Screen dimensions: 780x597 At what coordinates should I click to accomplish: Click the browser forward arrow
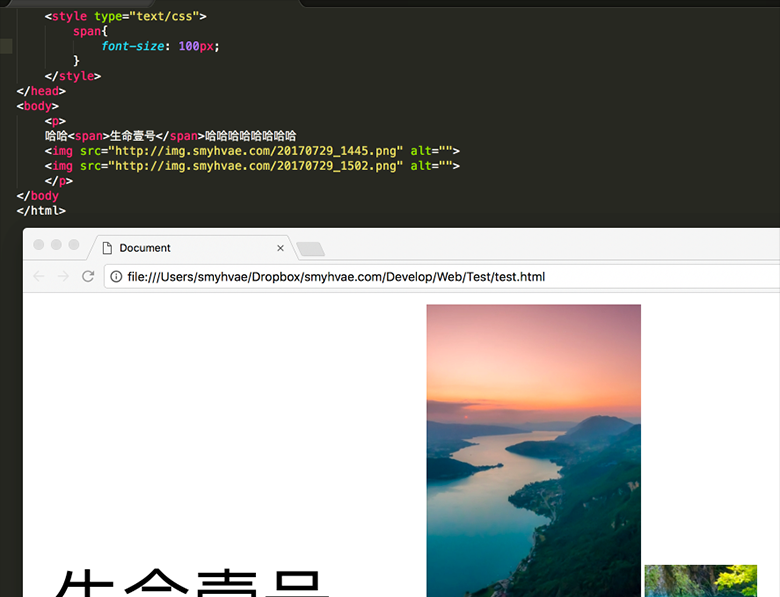click(63, 276)
